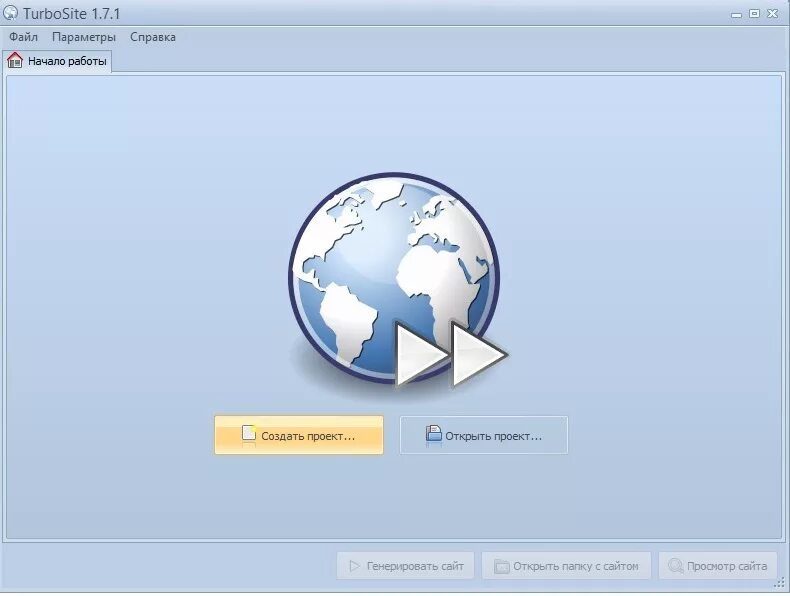Click the folder icon on Открыть папку с сайтом
This screenshot has height=596, width=790.
(501, 566)
